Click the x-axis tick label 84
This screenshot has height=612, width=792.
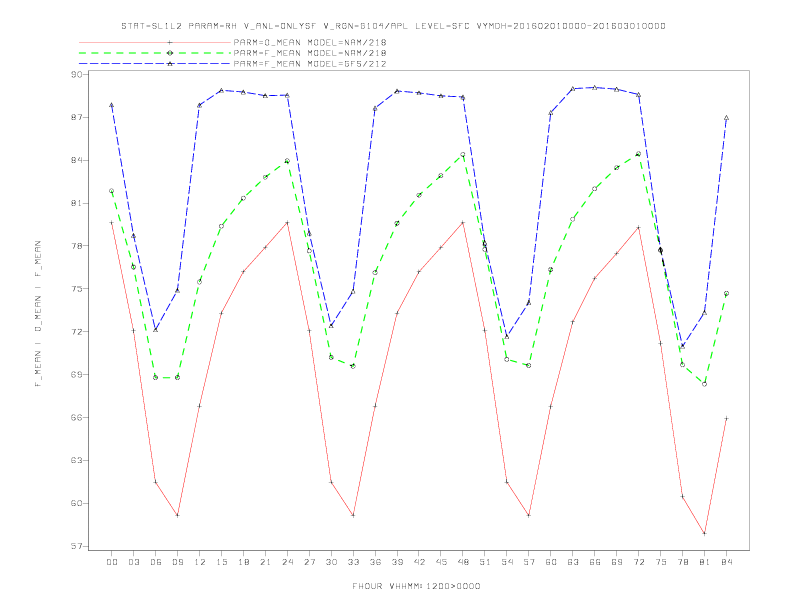point(726,562)
